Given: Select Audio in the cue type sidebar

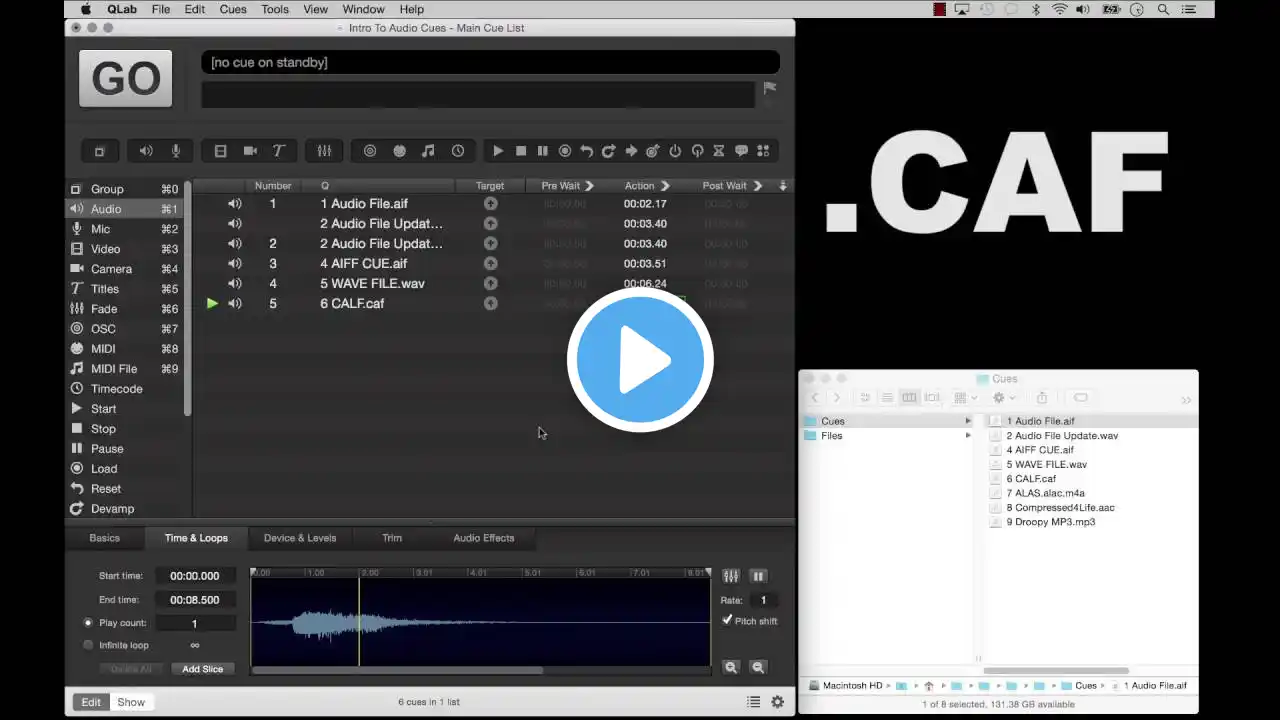Looking at the screenshot, I should tap(123, 209).
